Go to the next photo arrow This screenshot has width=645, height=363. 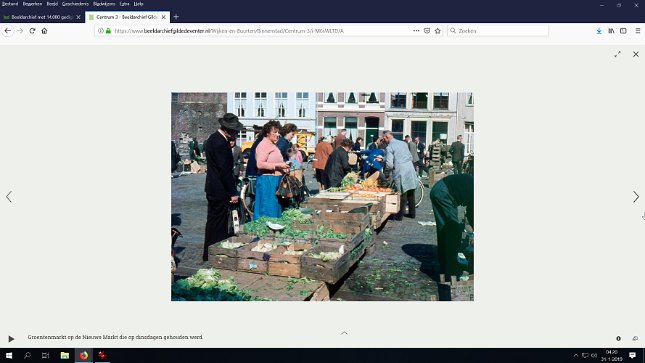click(x=636, y=197)
